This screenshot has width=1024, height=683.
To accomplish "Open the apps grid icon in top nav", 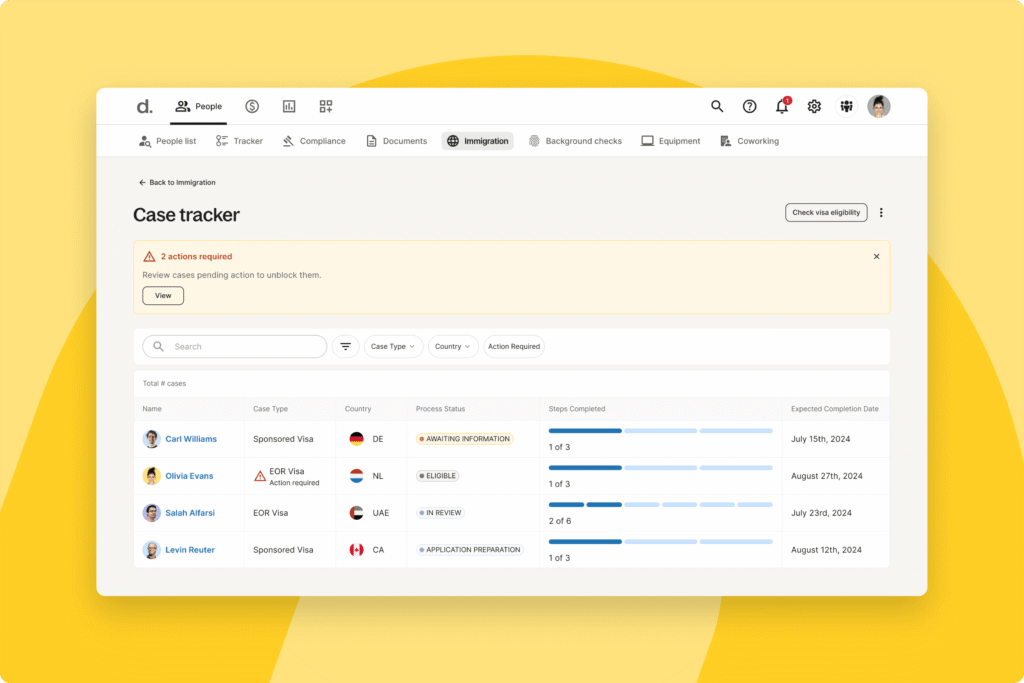I will tap(326, 106).
